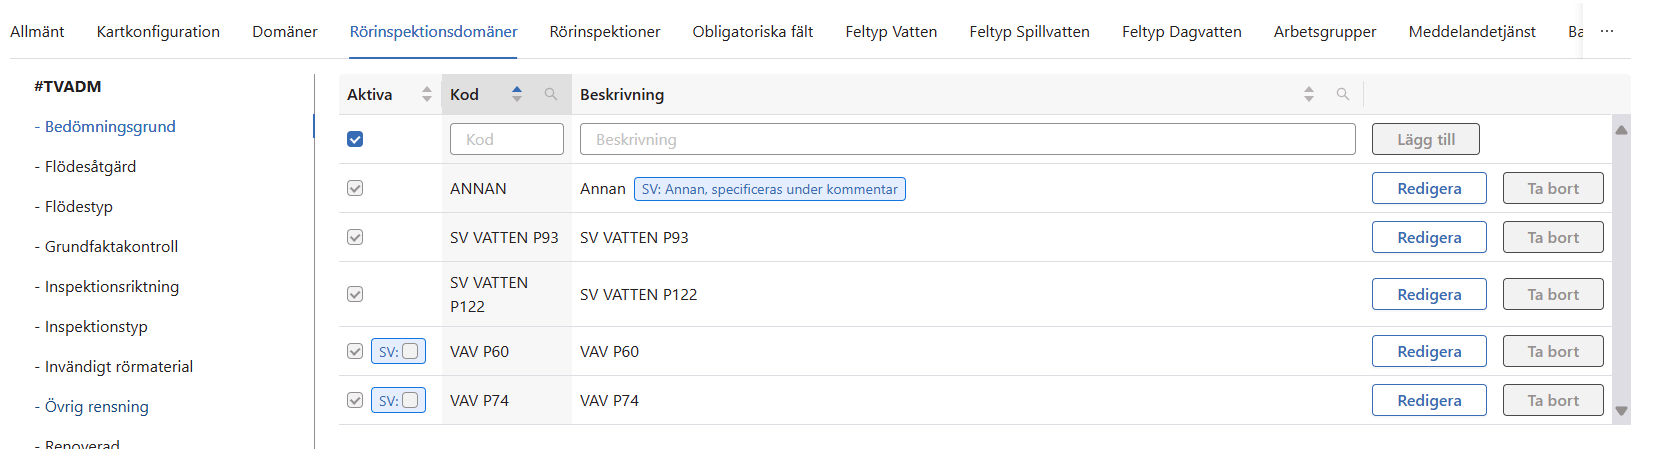Screen dimensions: 1654x449
Task: Click Lägg till button
Action: [1425, 139]
